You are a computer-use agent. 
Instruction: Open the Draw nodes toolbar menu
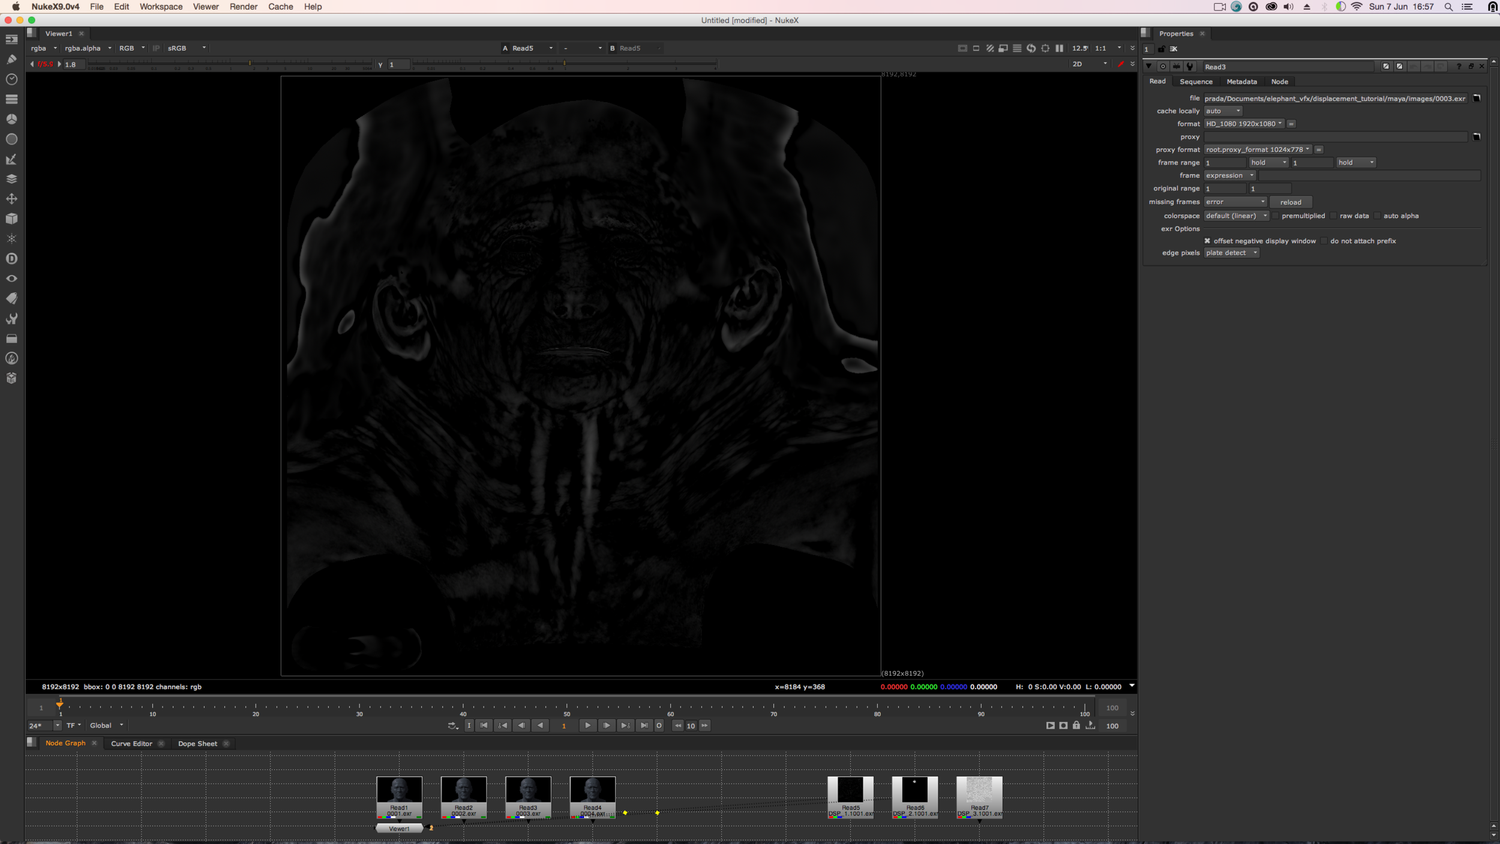pyautogui.click(x=11, y=57)
